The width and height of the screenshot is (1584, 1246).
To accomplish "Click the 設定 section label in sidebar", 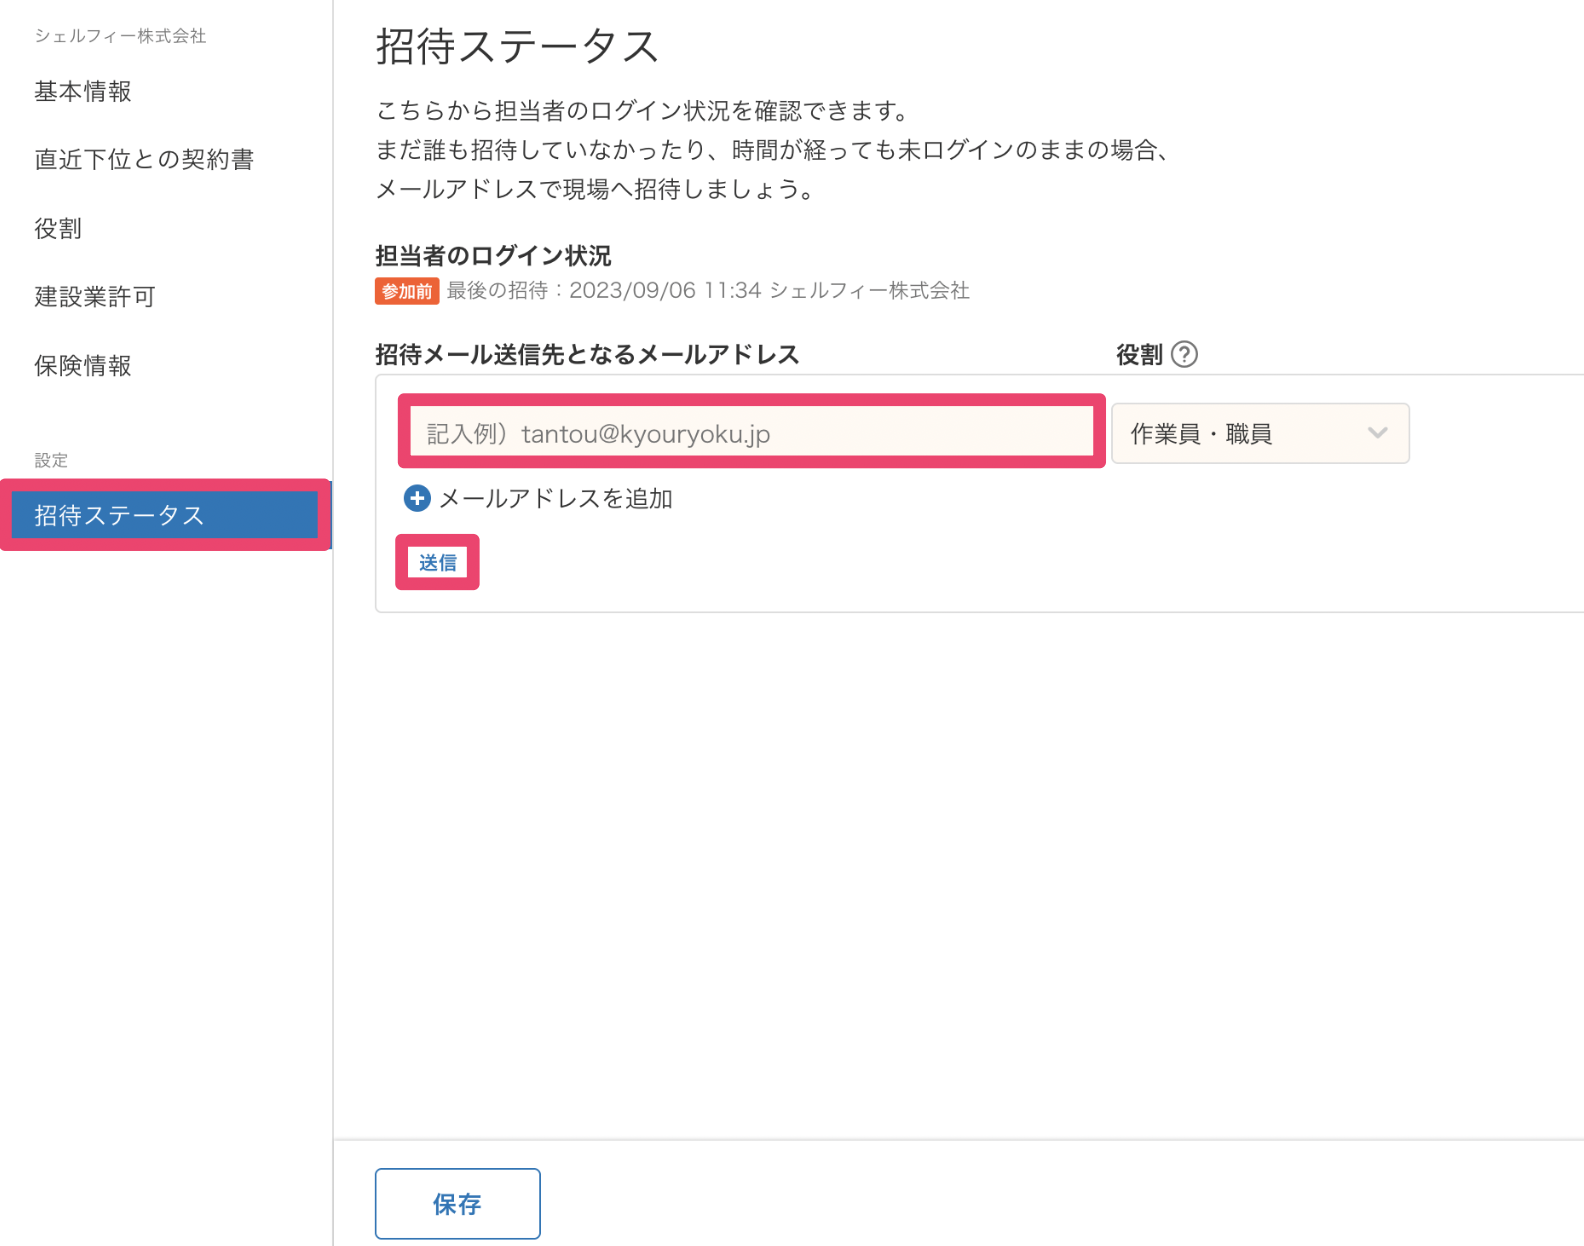I will point(51,460).
